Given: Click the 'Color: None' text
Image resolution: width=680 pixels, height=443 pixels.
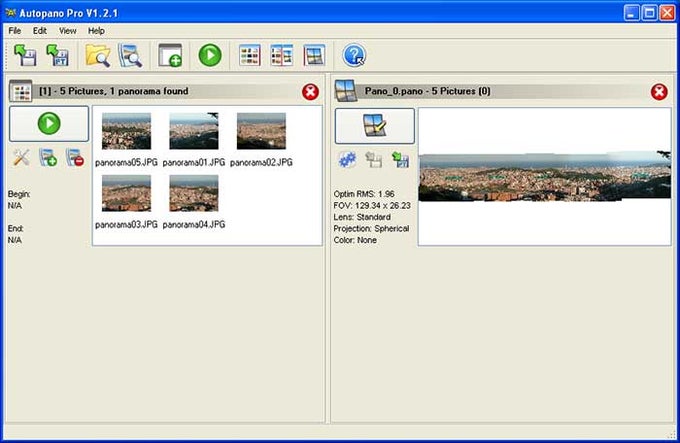Looking at the screenshot, I should (x=355, y=240).
